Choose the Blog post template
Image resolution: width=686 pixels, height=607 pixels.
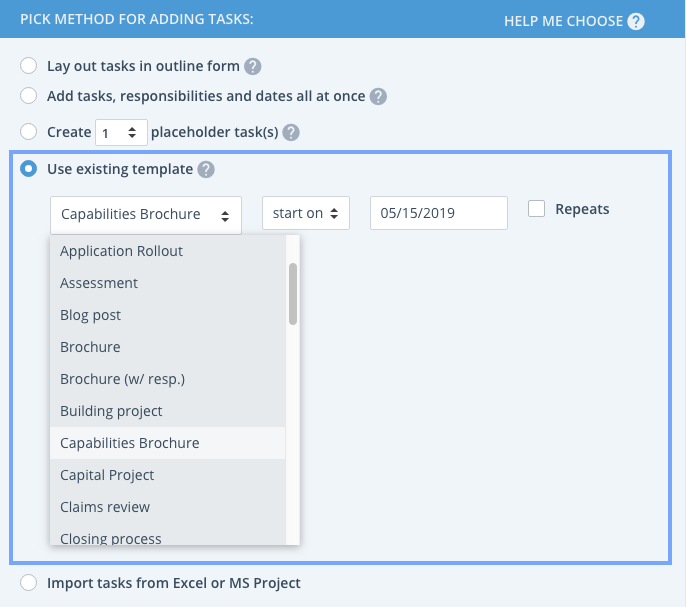(90, 315)
